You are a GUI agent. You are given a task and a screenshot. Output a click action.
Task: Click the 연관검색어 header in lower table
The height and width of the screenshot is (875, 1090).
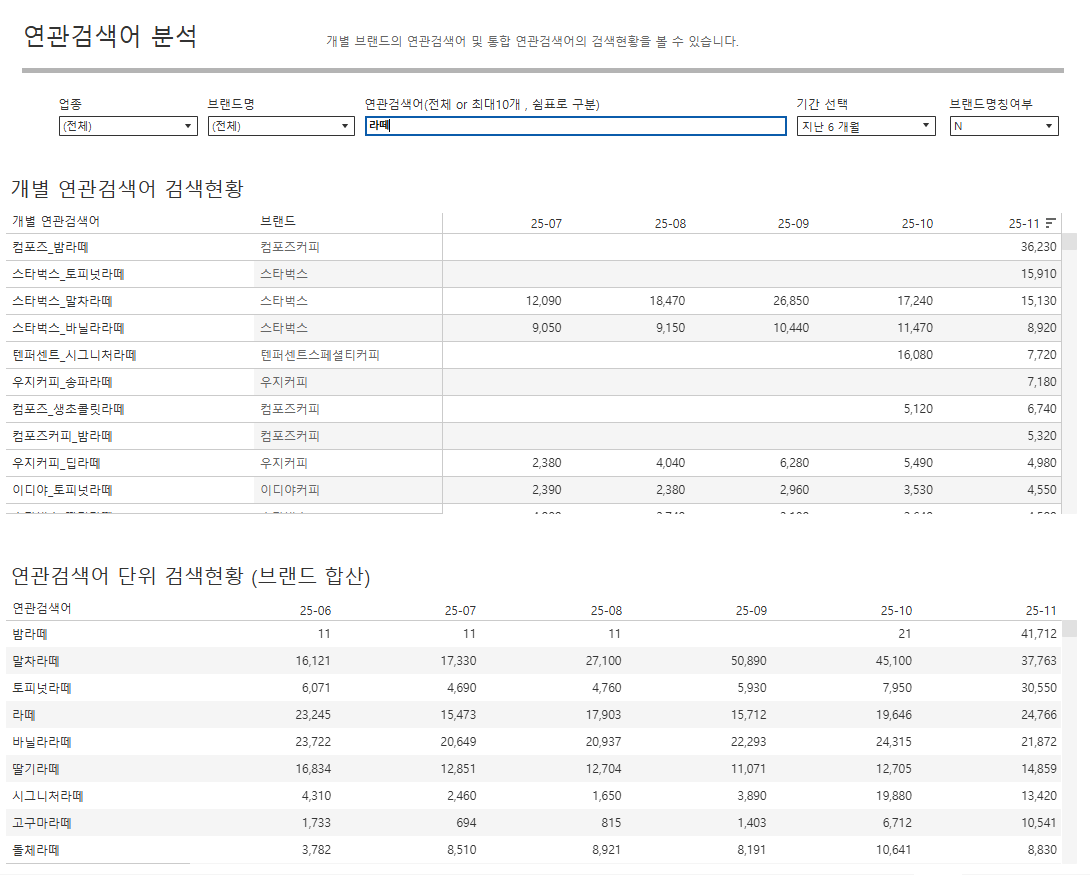[x=42, y=608]
